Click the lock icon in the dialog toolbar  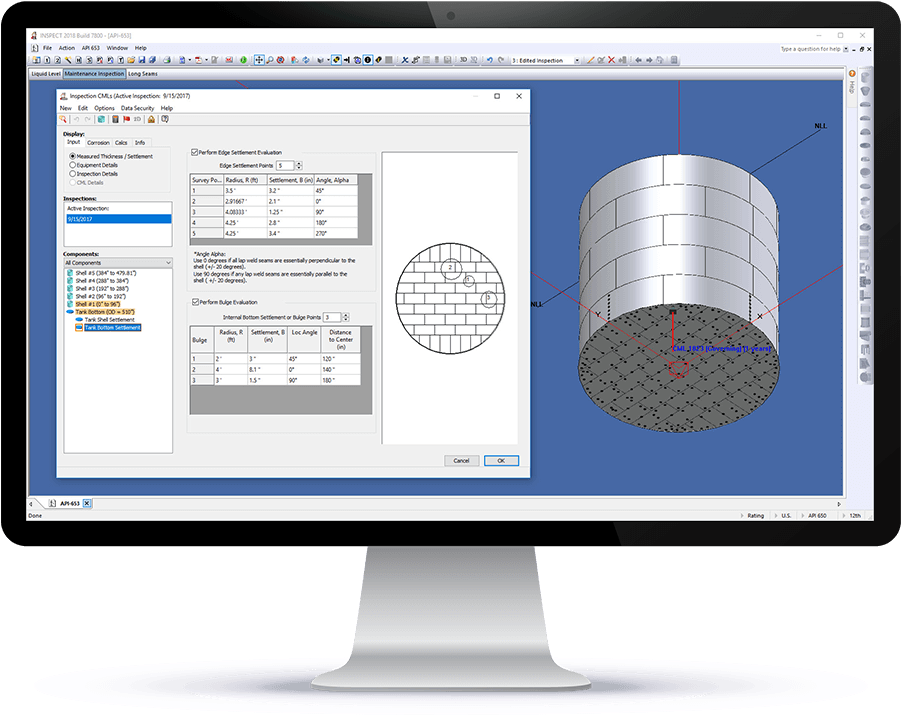[151, 119]
